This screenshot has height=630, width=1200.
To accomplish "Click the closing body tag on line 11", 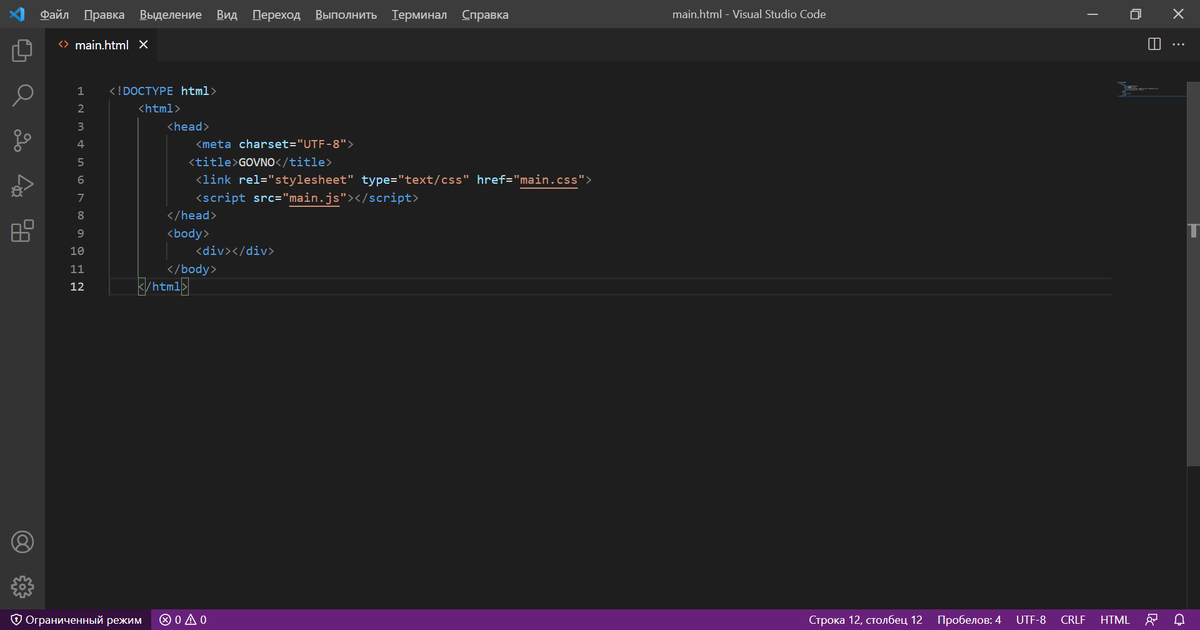I will point(192,269).
